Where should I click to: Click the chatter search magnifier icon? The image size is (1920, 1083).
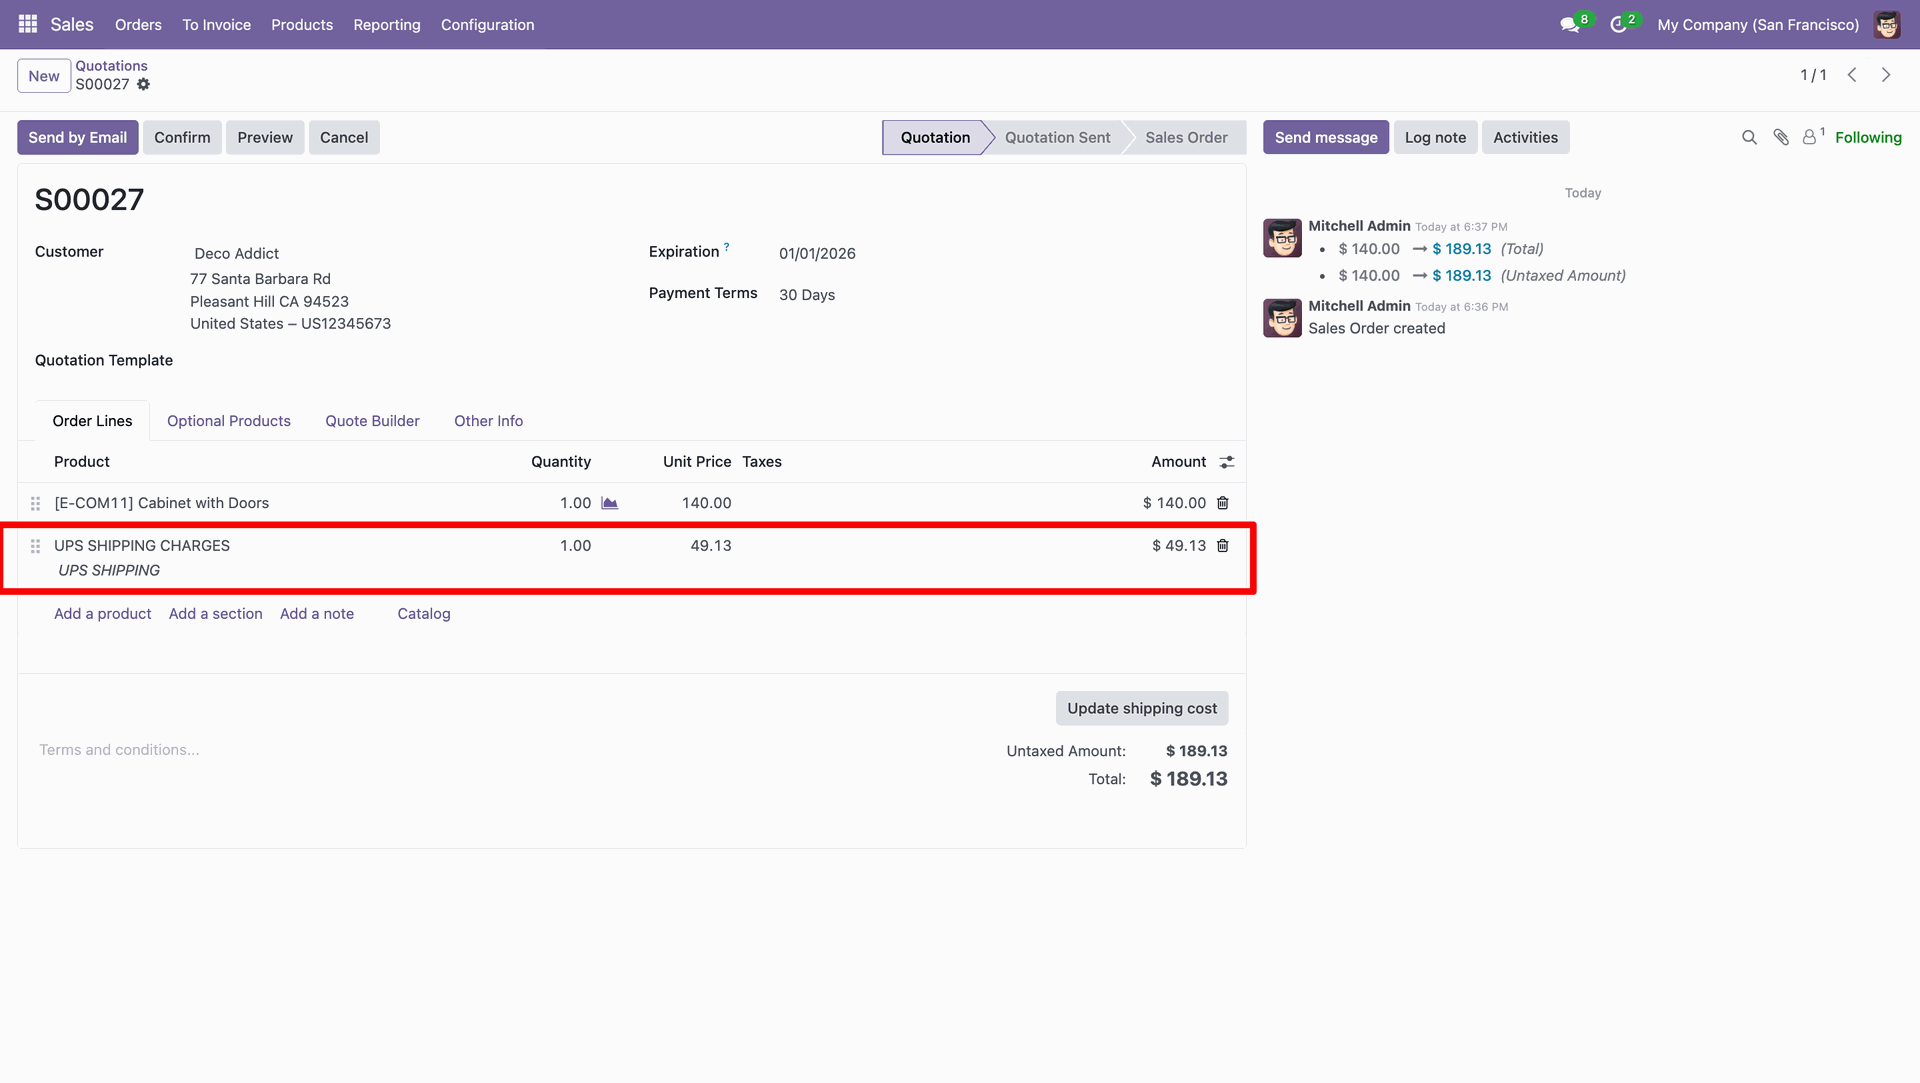(1749, 138)
